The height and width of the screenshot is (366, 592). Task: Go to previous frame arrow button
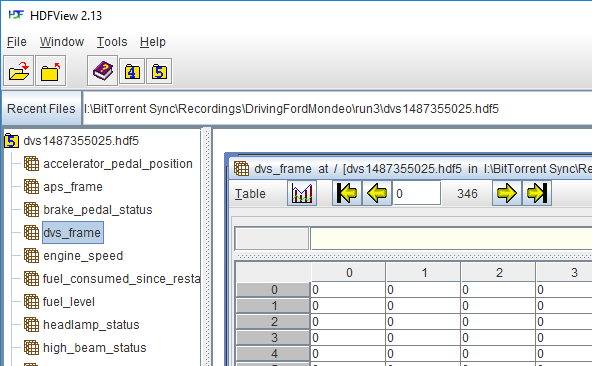click(x=377, y=193)
